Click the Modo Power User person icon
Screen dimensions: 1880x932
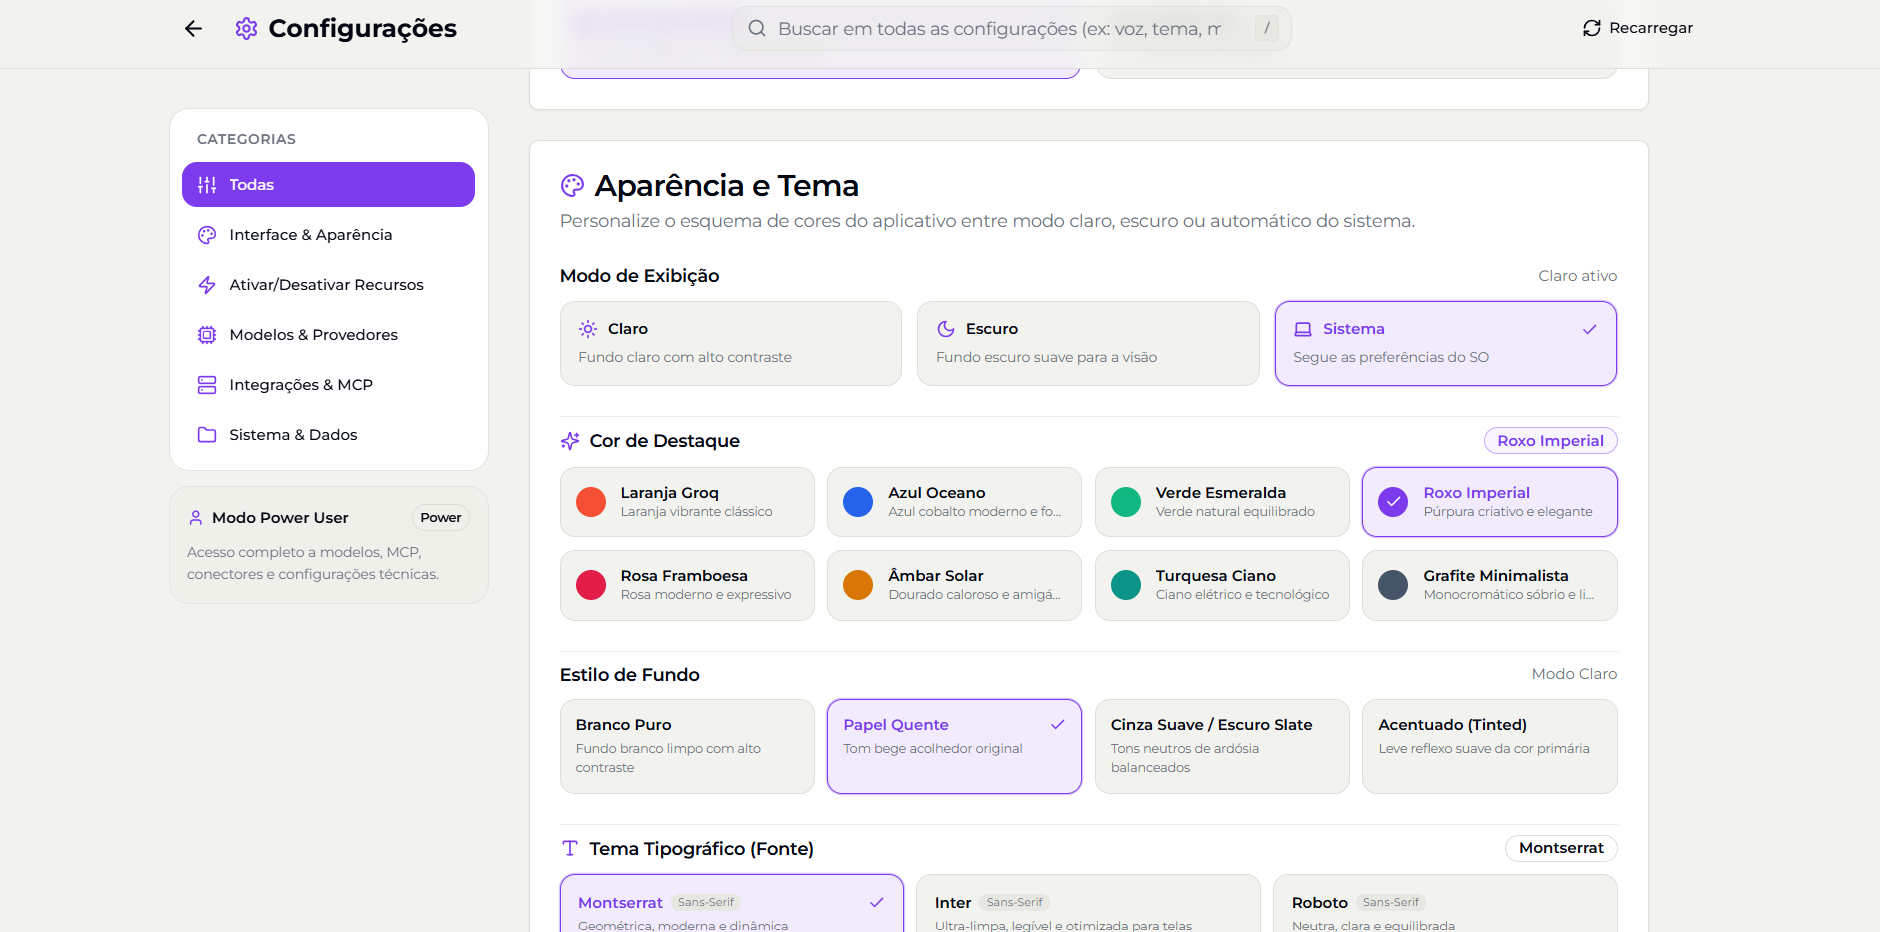196,518
